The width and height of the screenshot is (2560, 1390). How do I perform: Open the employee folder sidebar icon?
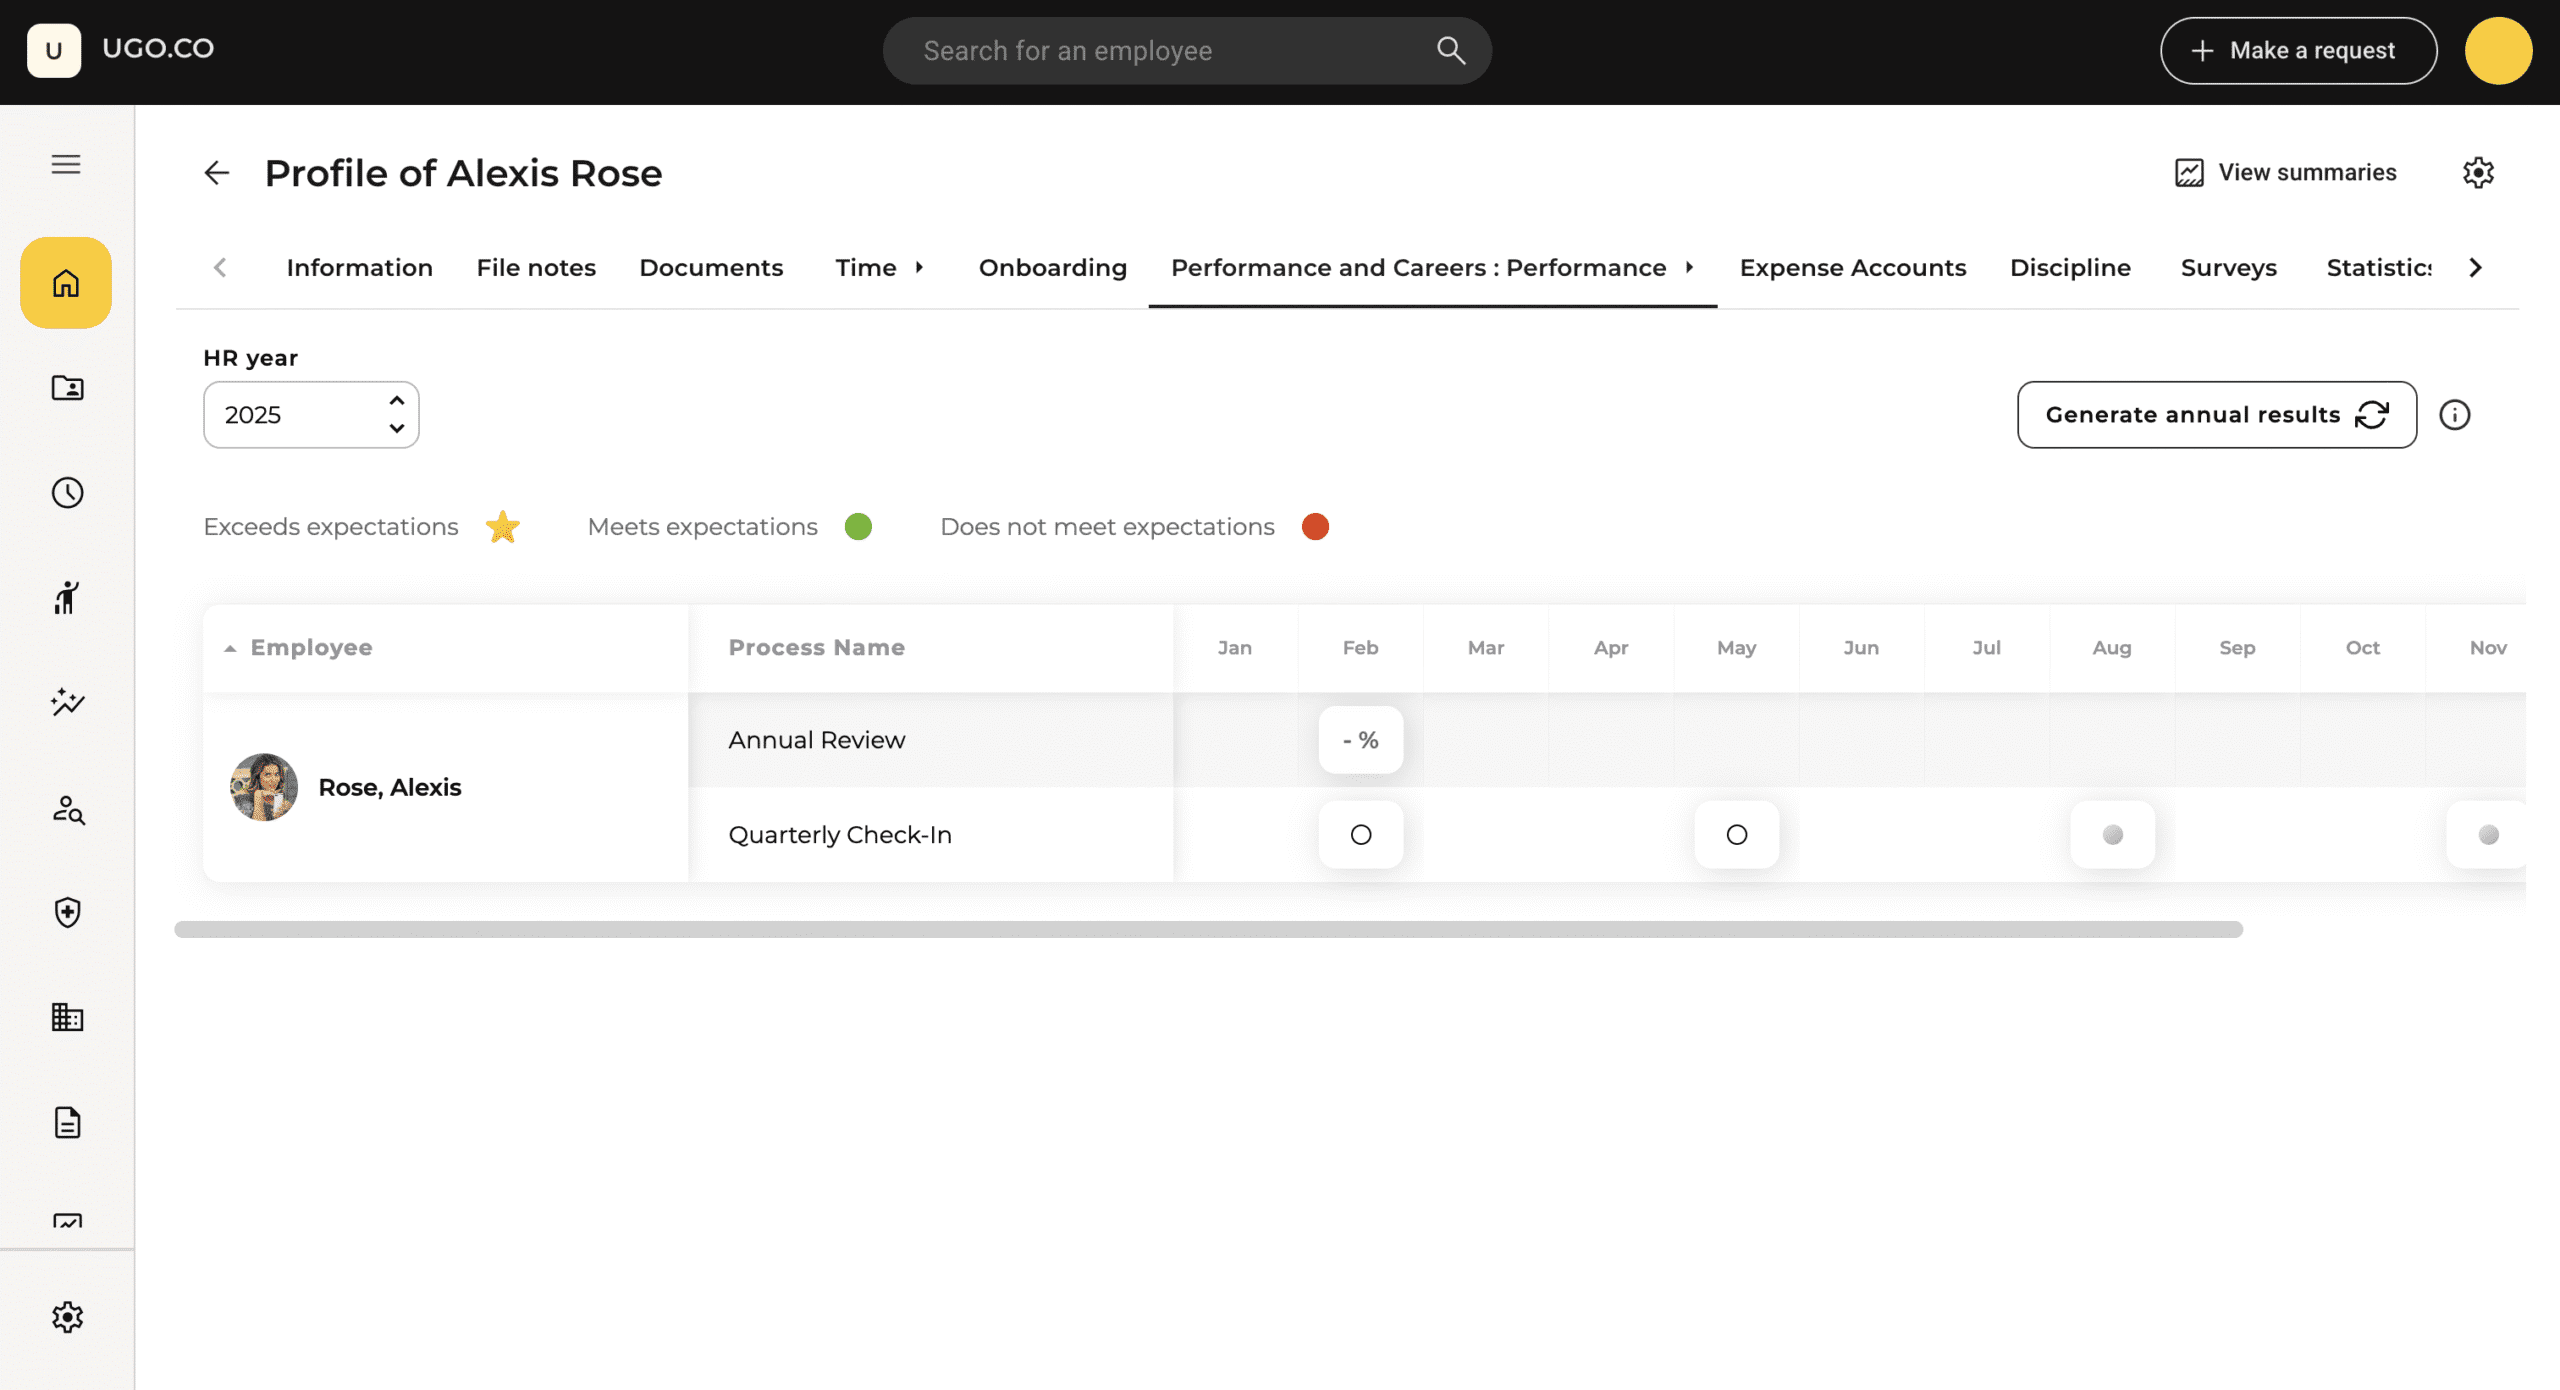point(67,388)
